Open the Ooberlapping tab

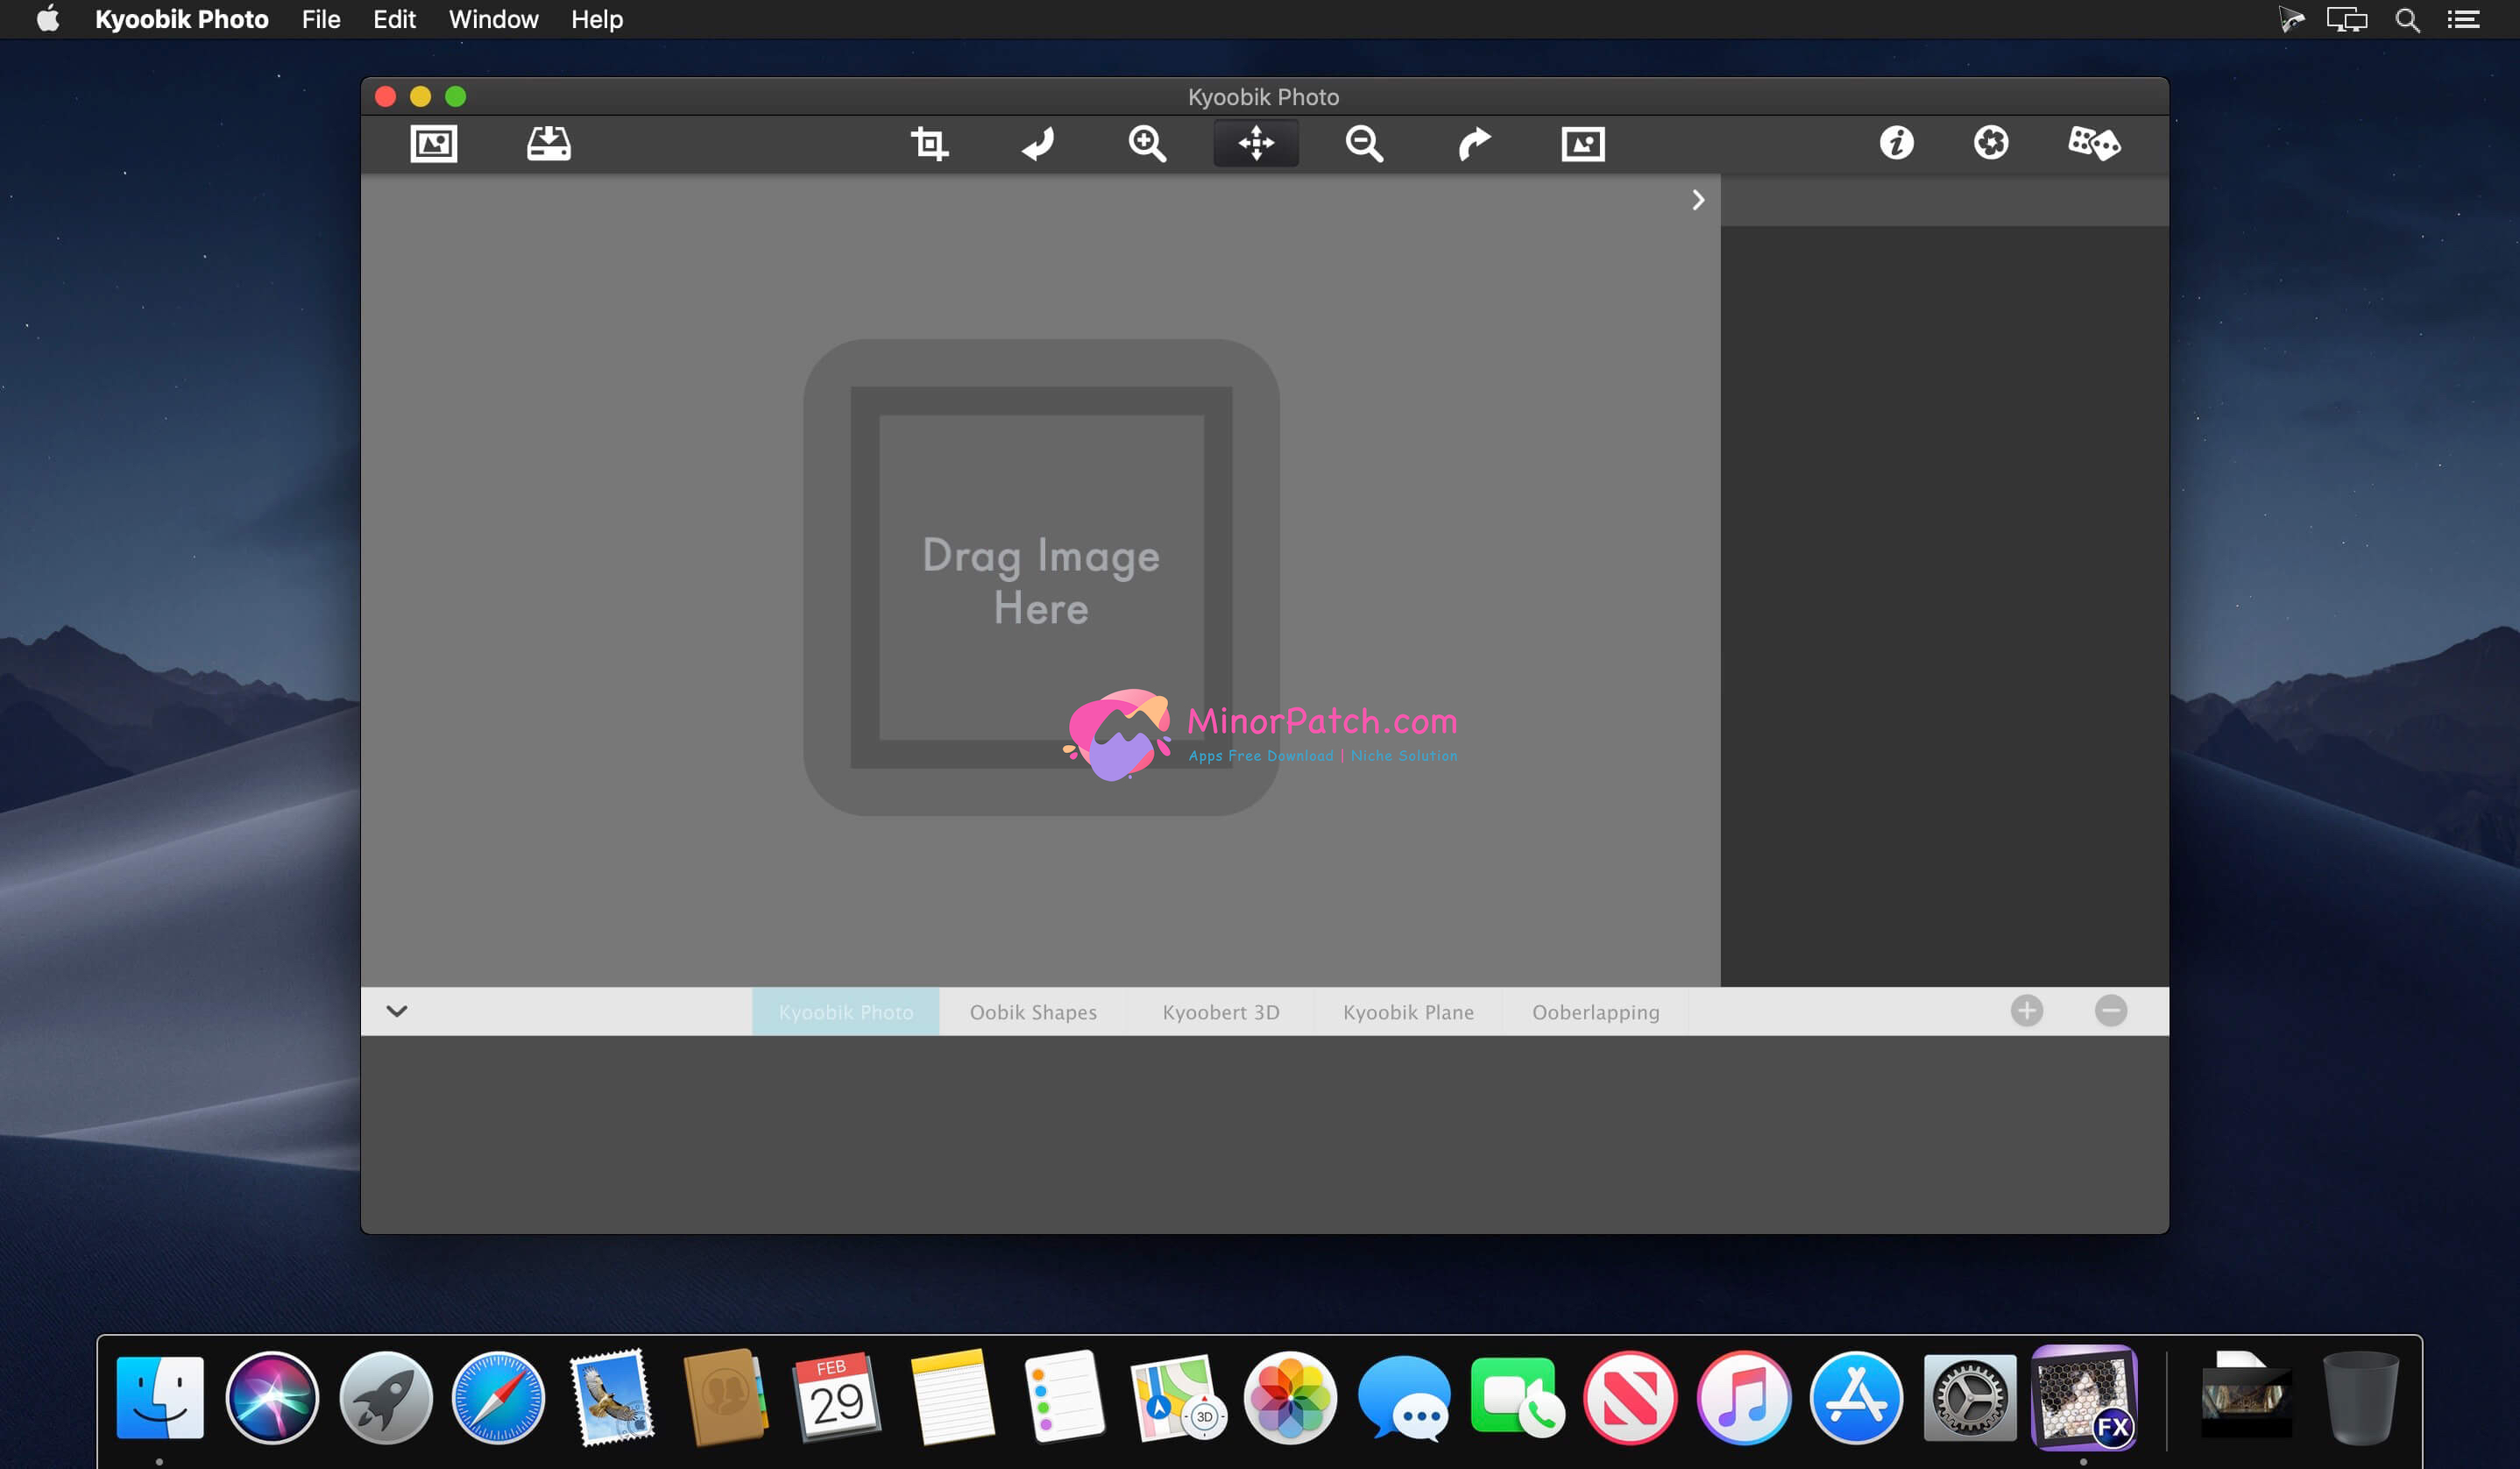1595,1011
